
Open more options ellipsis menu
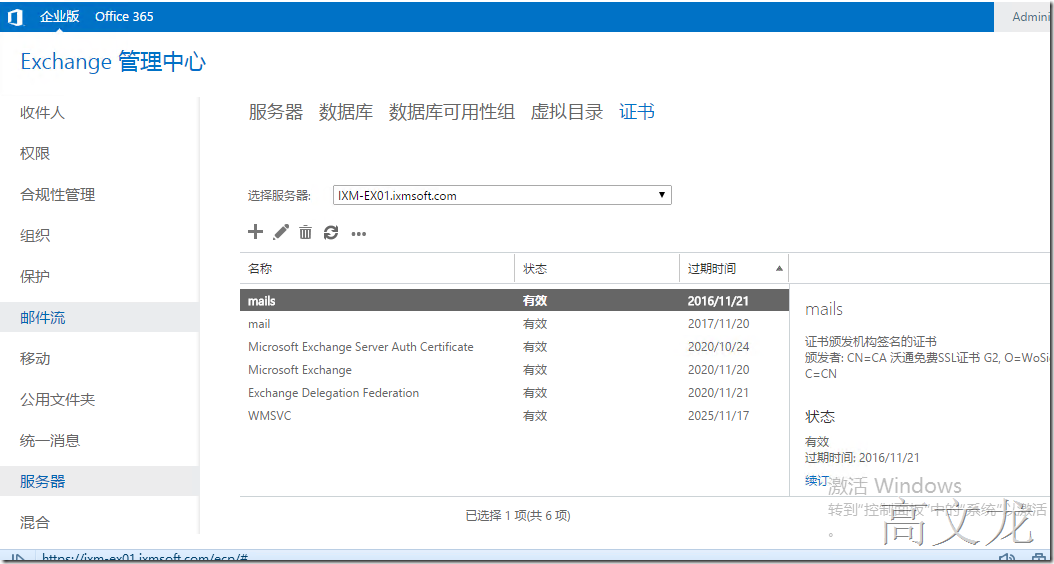coord(358,234)
